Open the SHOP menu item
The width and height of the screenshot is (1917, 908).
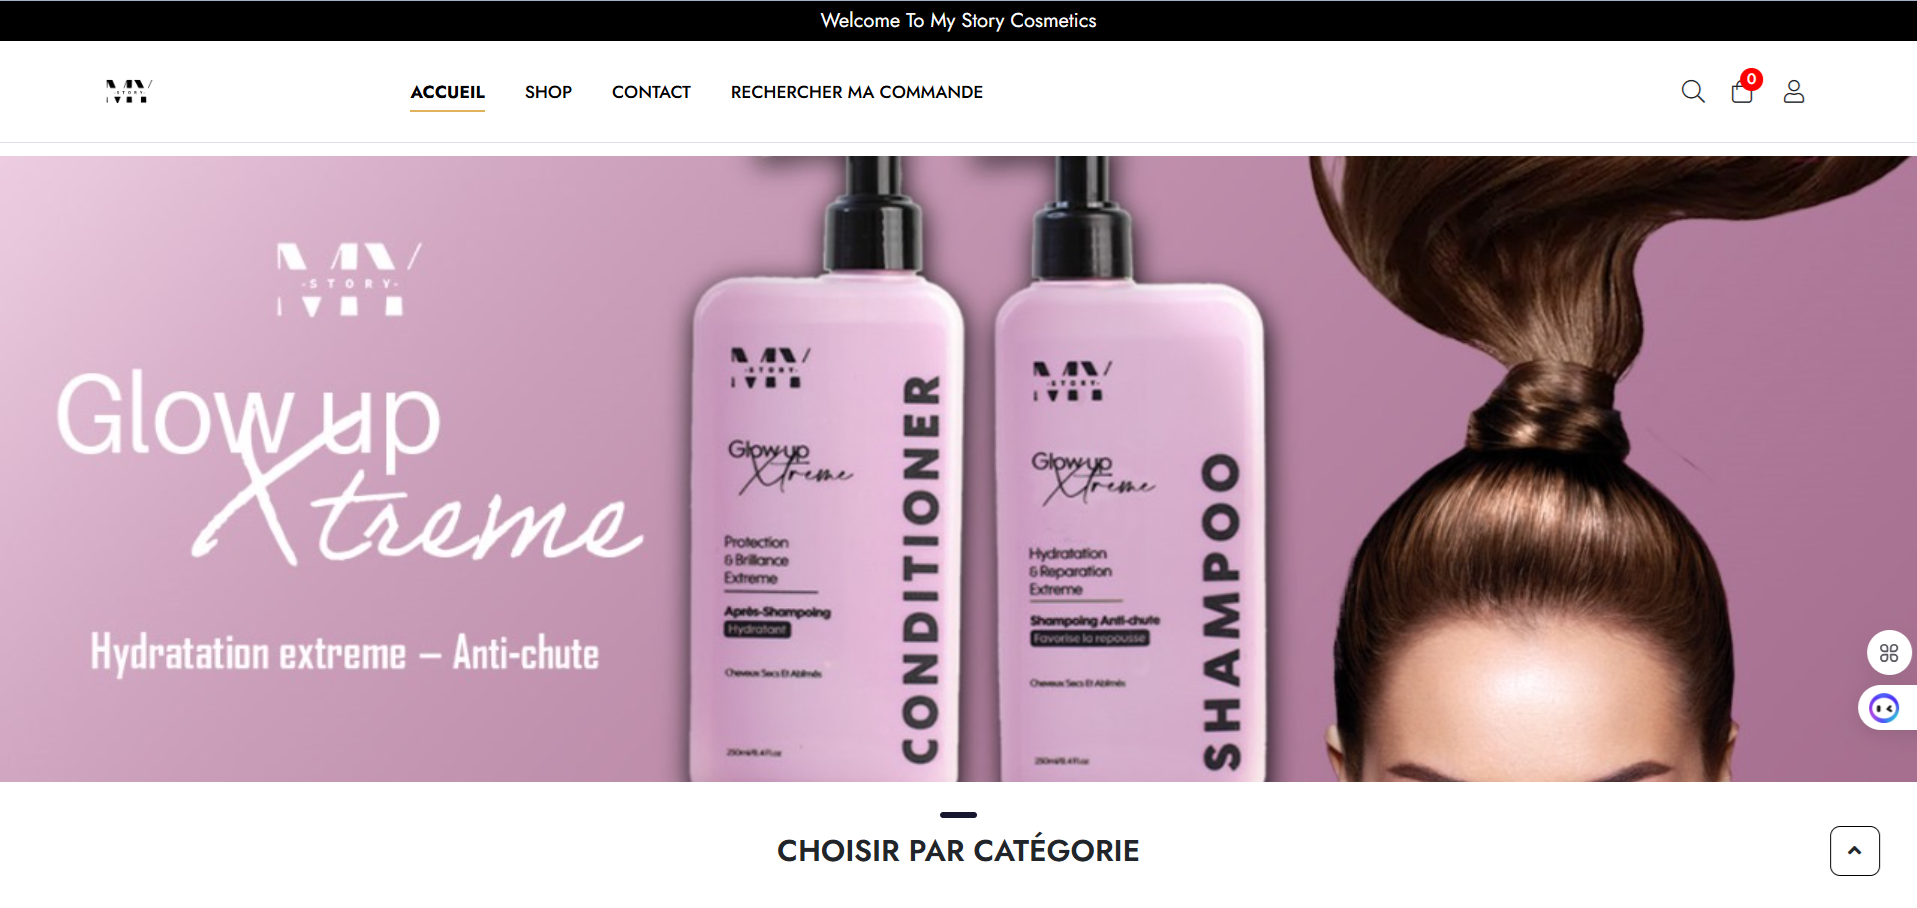[548, 92]
